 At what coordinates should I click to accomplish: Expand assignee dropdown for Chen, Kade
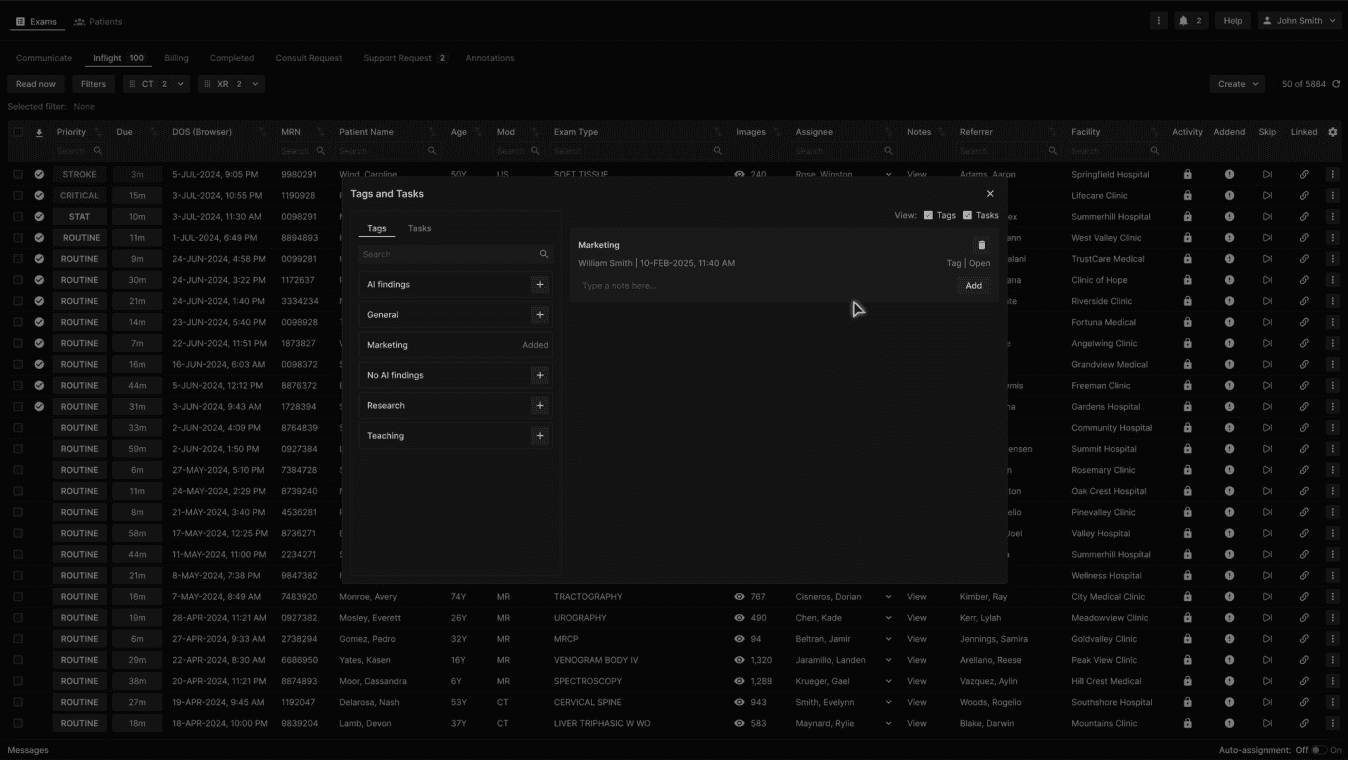[x=888, y=618]
